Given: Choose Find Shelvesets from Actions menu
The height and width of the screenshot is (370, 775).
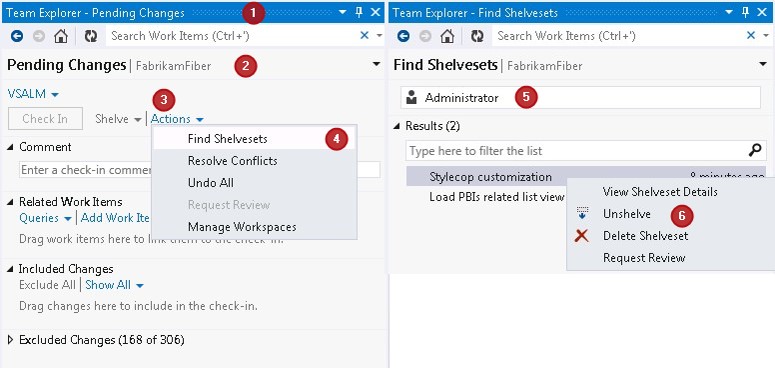Looking at the screenshot, I should (x=254, y=139).
